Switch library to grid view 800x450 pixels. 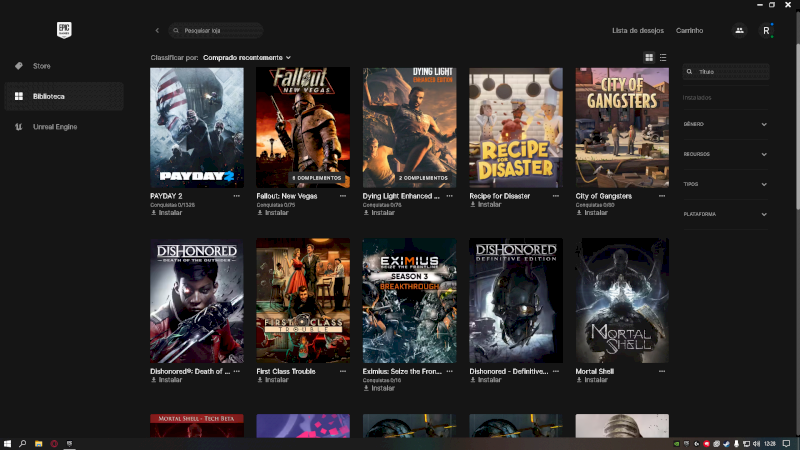(649, 58)
